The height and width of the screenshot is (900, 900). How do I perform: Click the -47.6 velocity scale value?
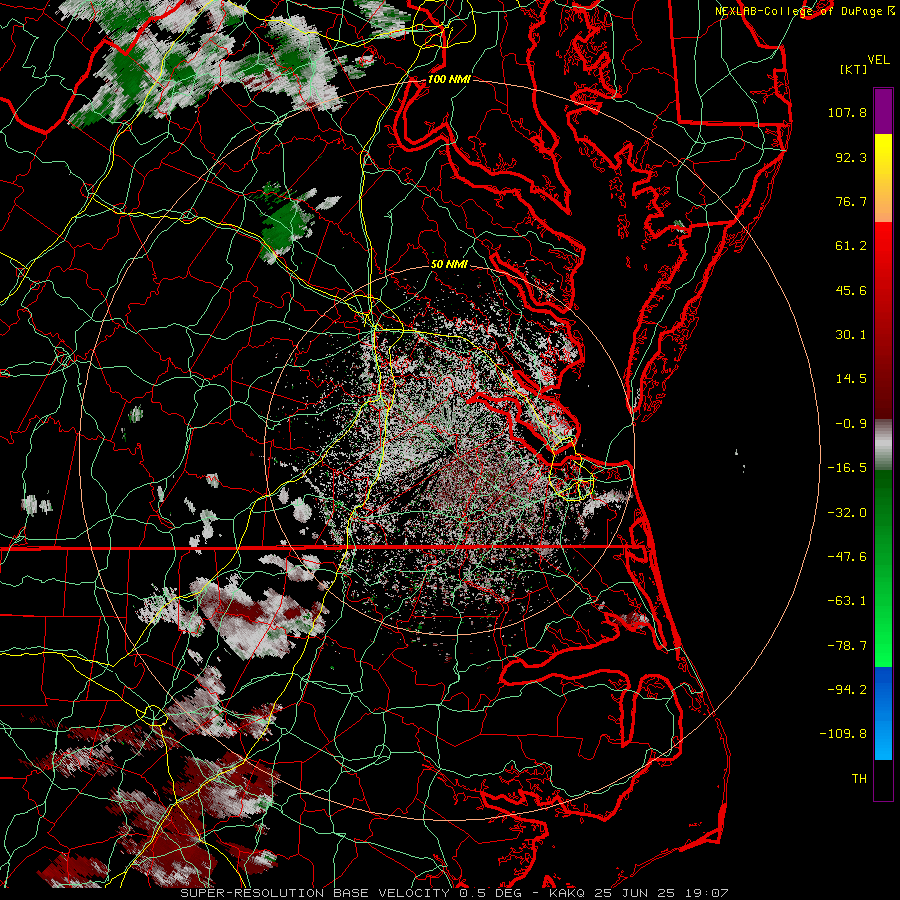(847, 557)
